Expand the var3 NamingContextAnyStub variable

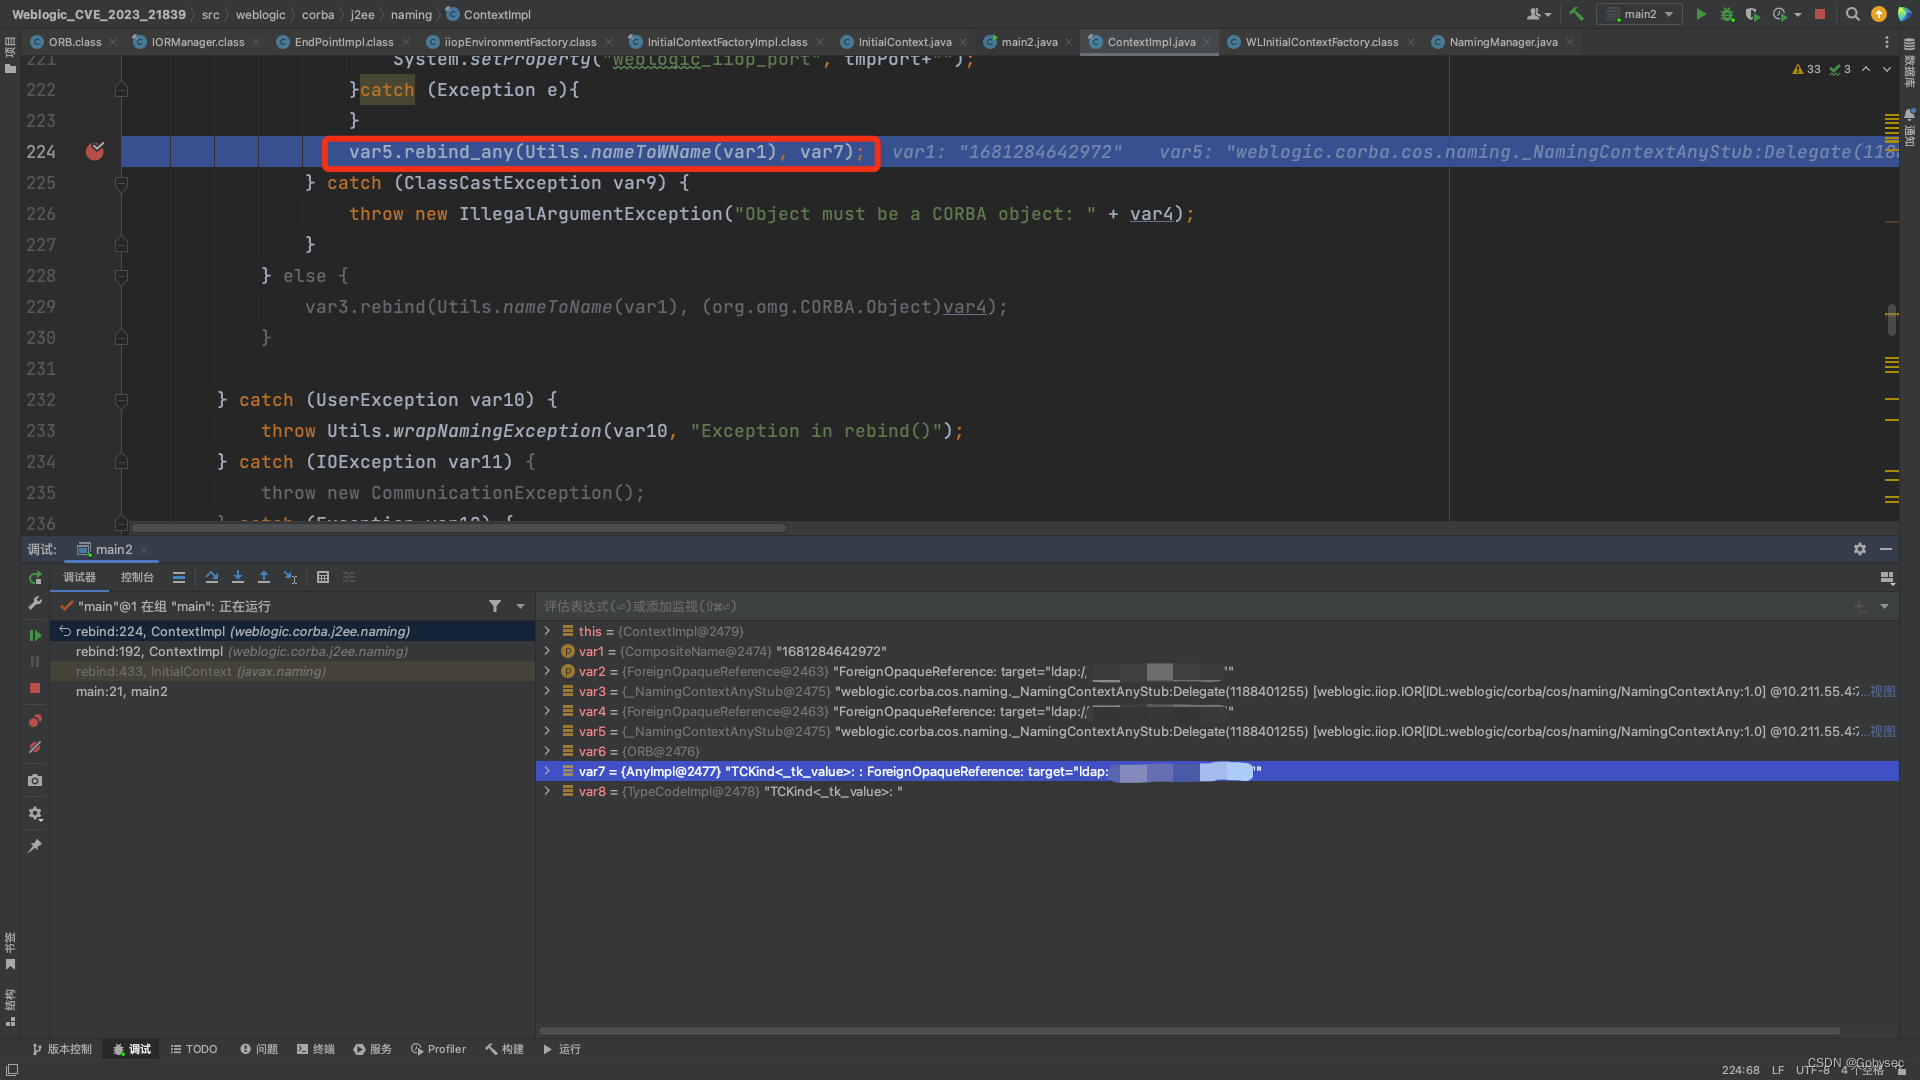point(547,691)
